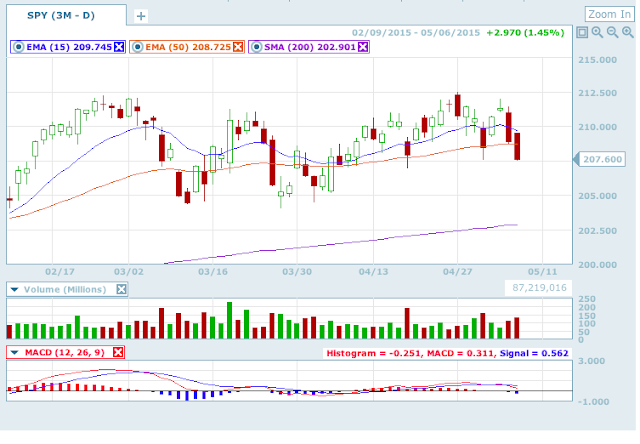Click the last red candlestick on chart
Viewport: 640px width, 444px height.
click(517, 146)
